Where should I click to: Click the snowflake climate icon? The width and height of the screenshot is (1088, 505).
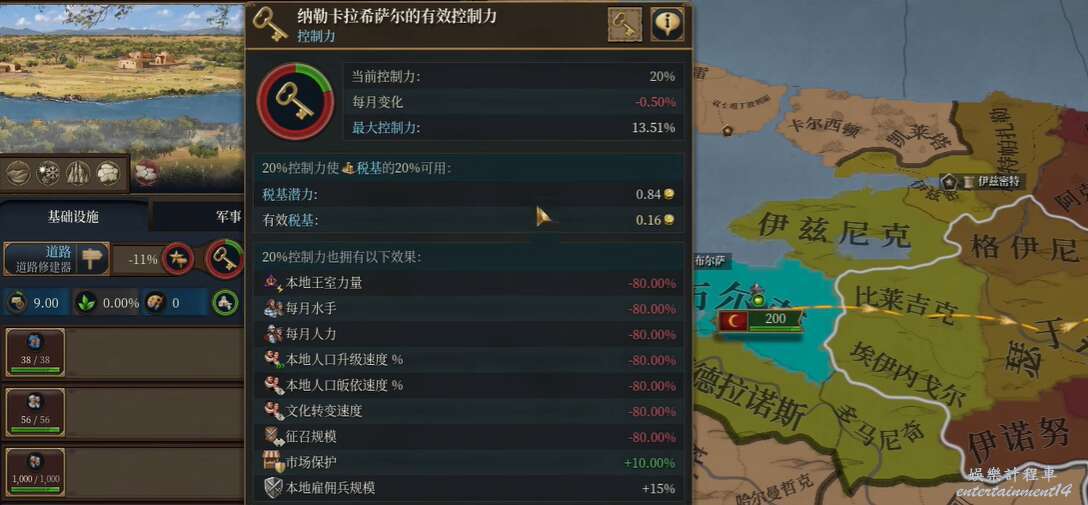point(48,173)
